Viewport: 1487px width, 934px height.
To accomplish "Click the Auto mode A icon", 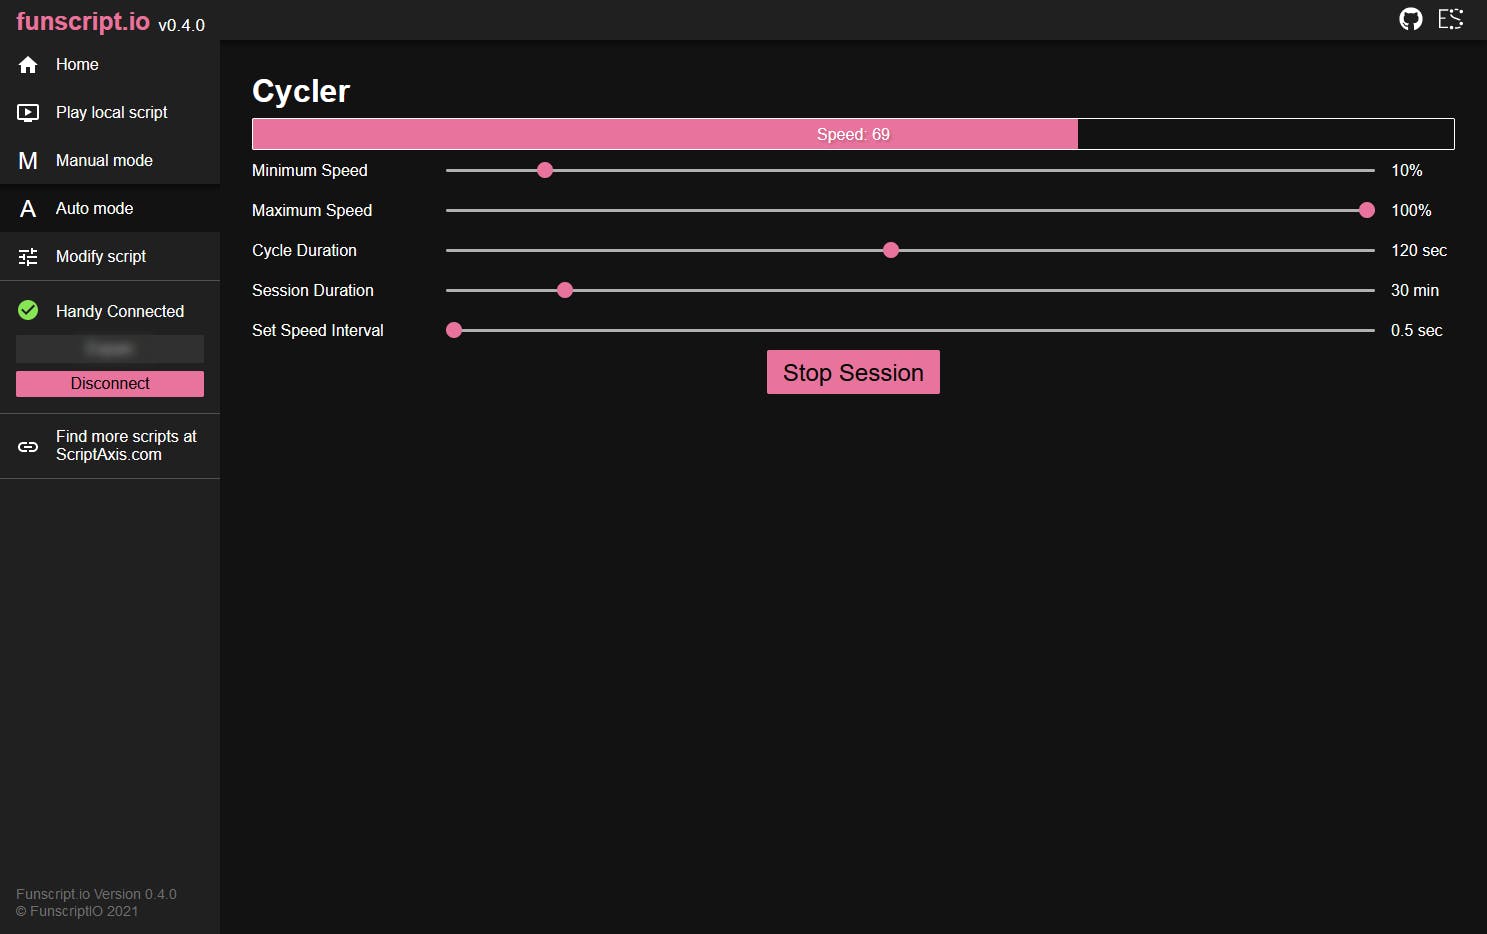I will [28, 209].
